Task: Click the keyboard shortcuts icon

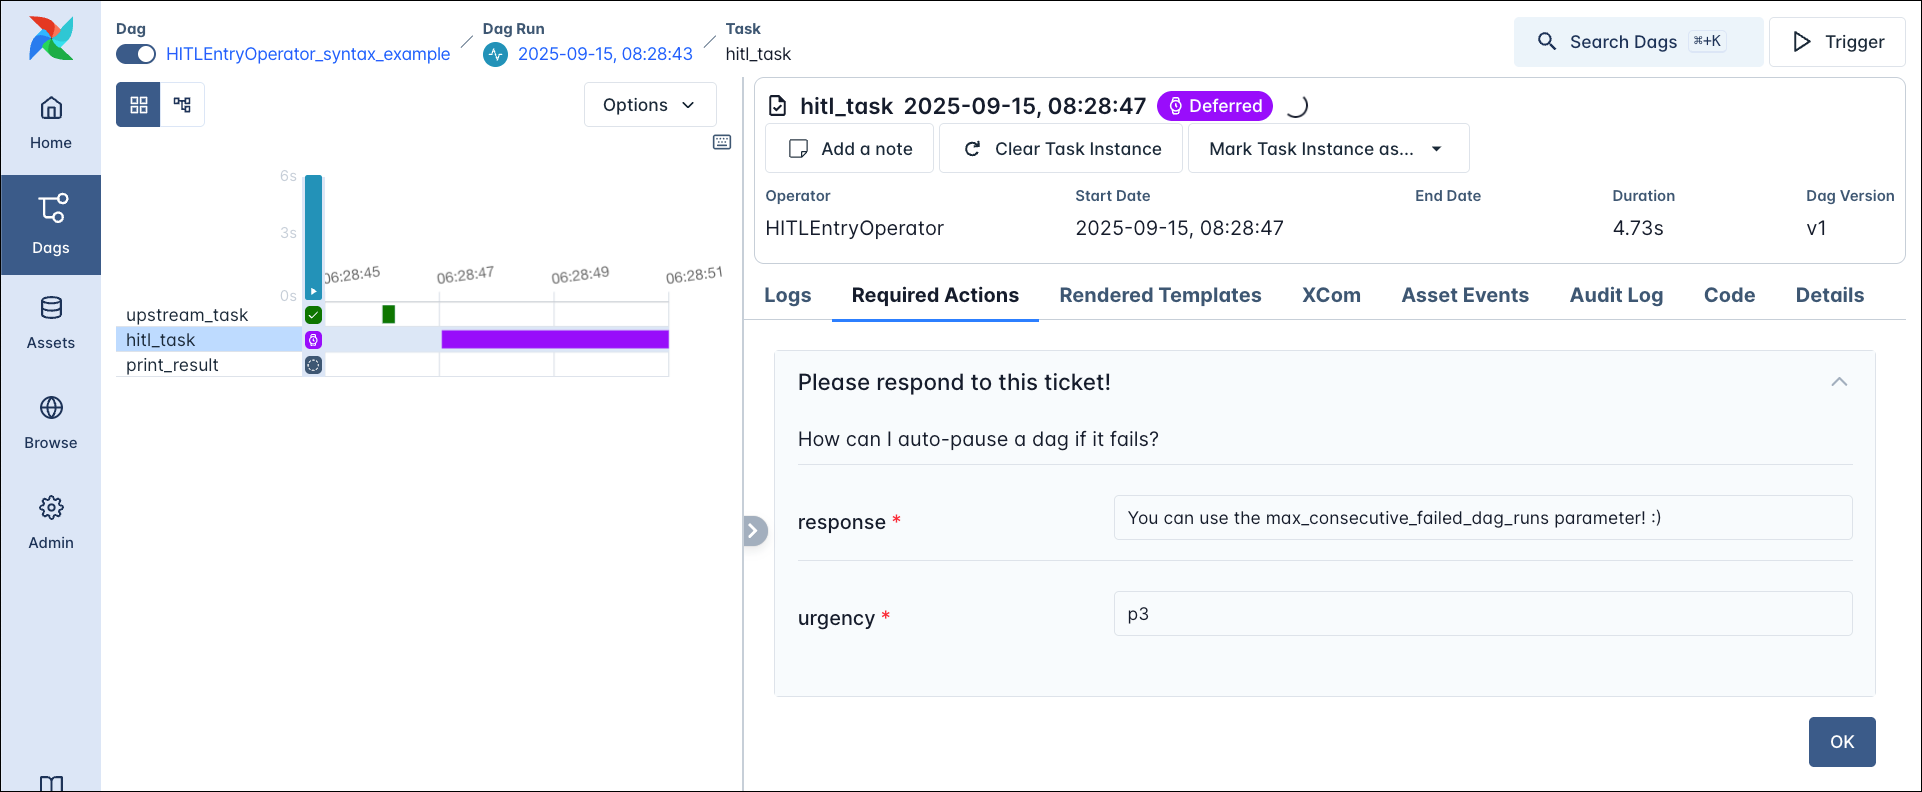Action: coord(722,142)
